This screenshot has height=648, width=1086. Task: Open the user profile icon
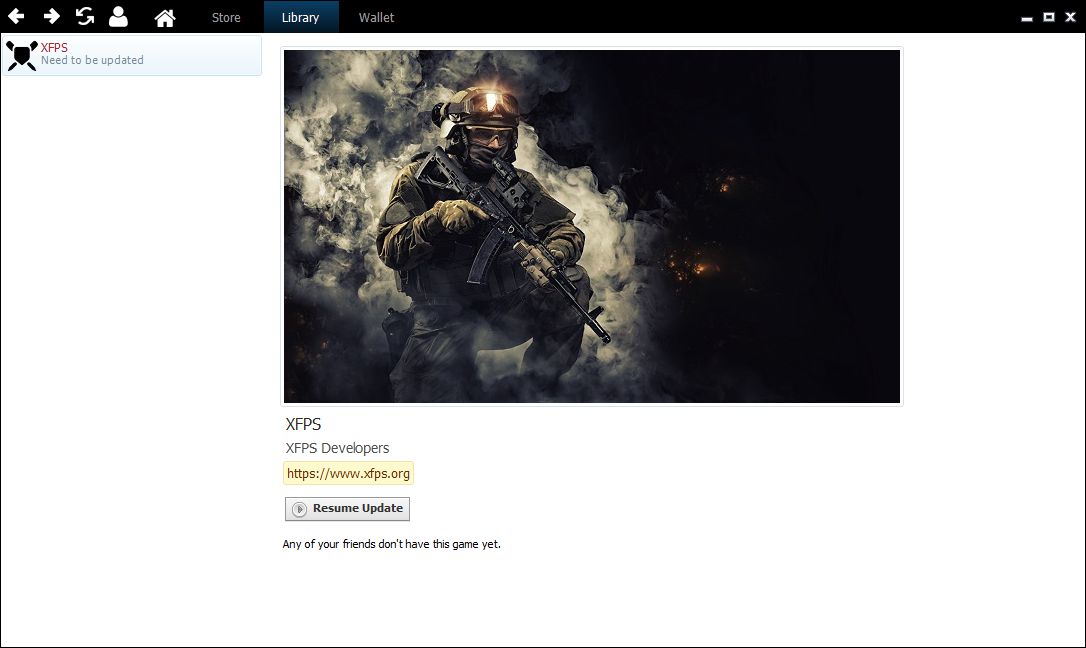pos(118,16)
